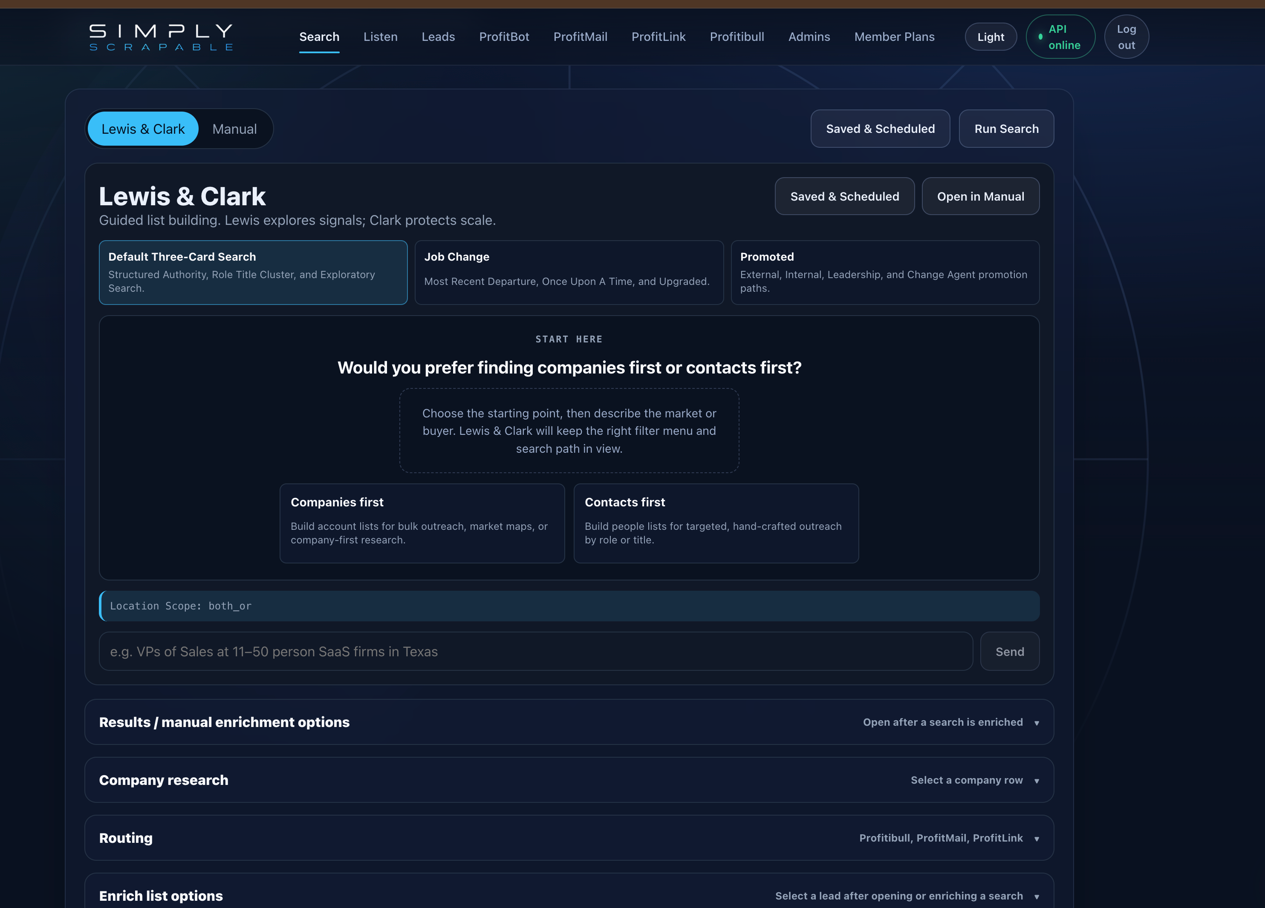Click the API online status pill
The width and height of the screenshot is (1265, 908).
click(1060, 37)
